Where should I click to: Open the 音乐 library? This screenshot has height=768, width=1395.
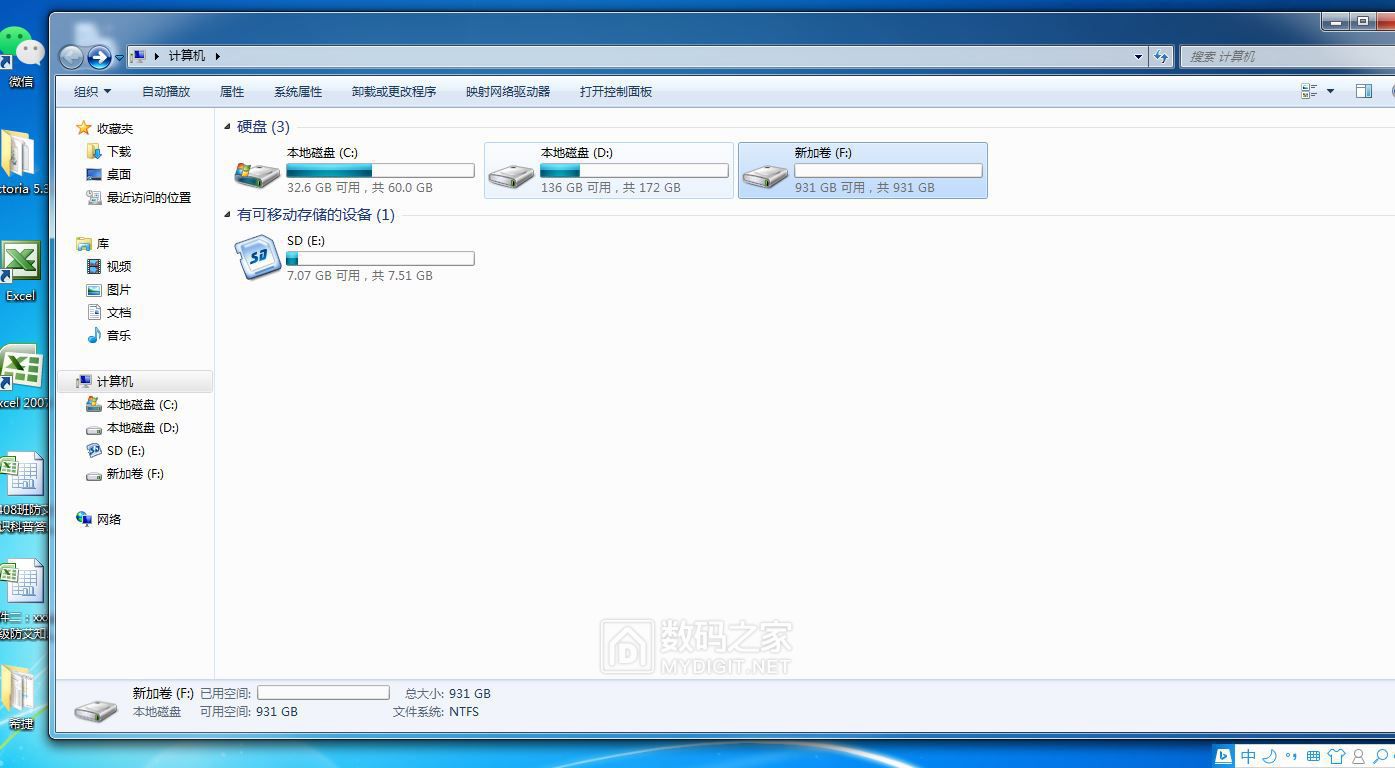coord(118,335)
